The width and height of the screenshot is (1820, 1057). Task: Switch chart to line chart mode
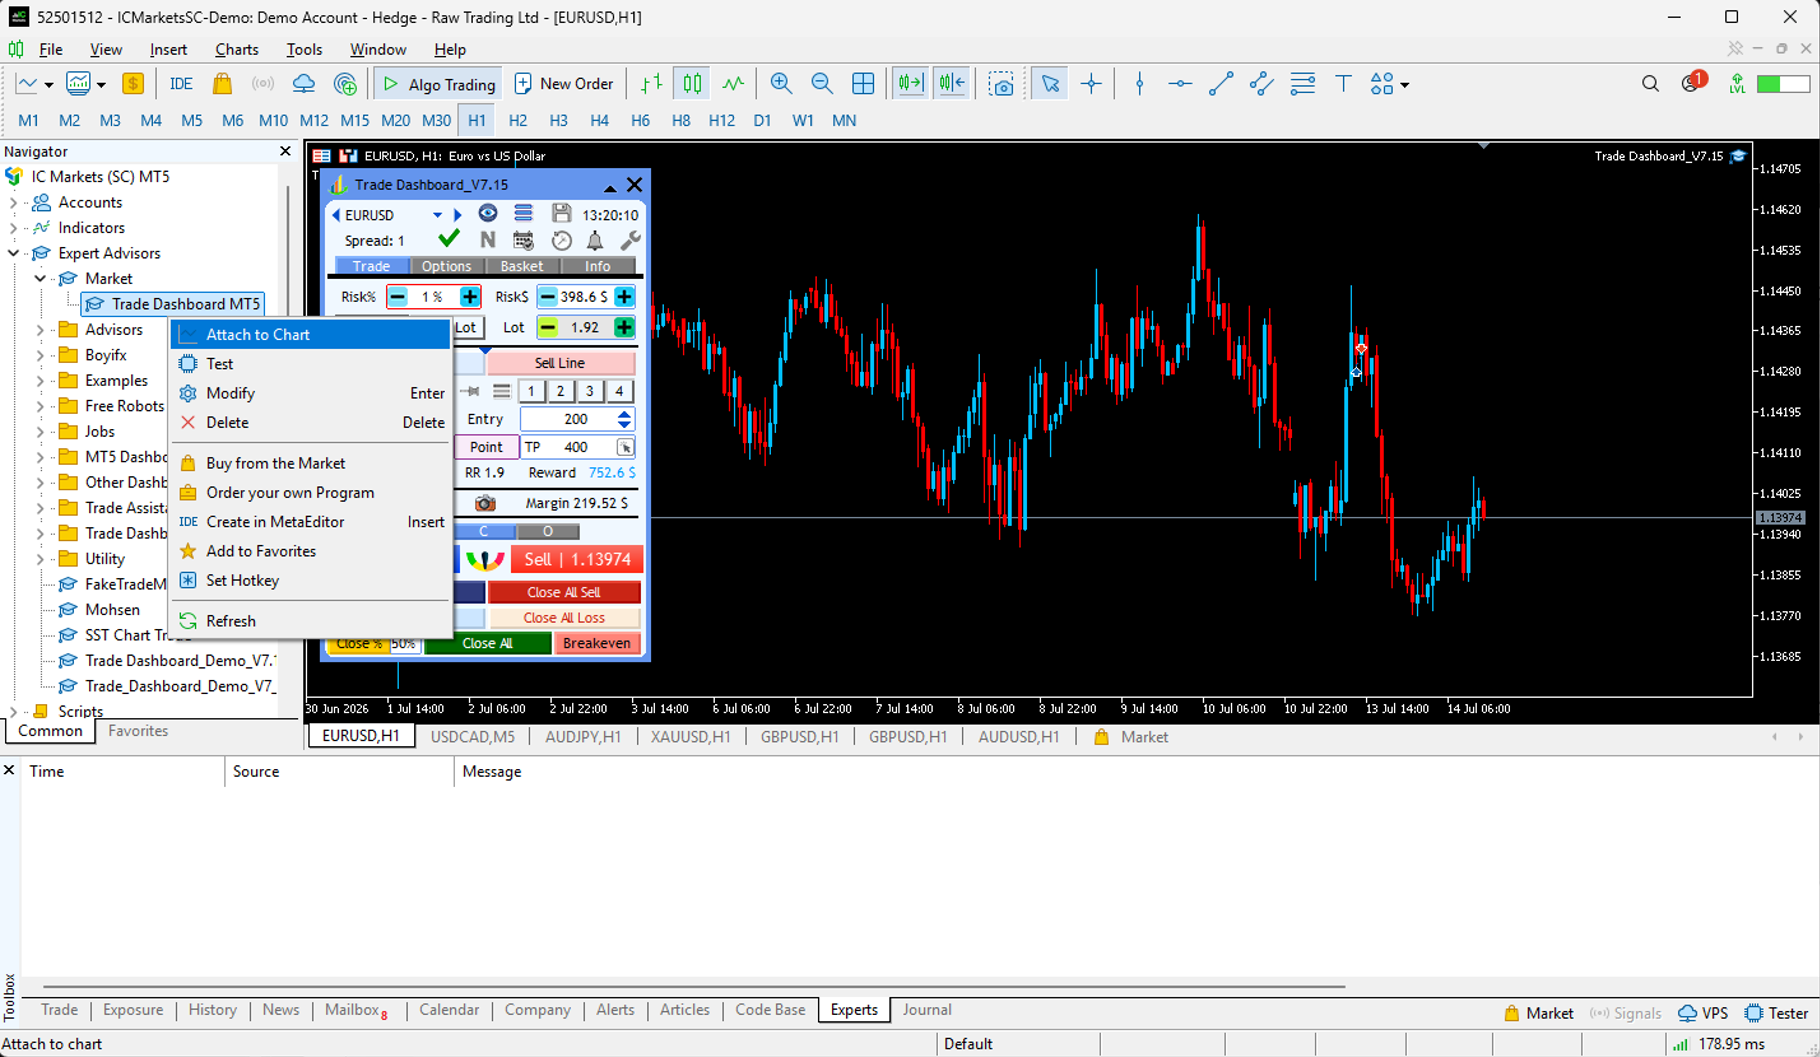pos(733,84)
